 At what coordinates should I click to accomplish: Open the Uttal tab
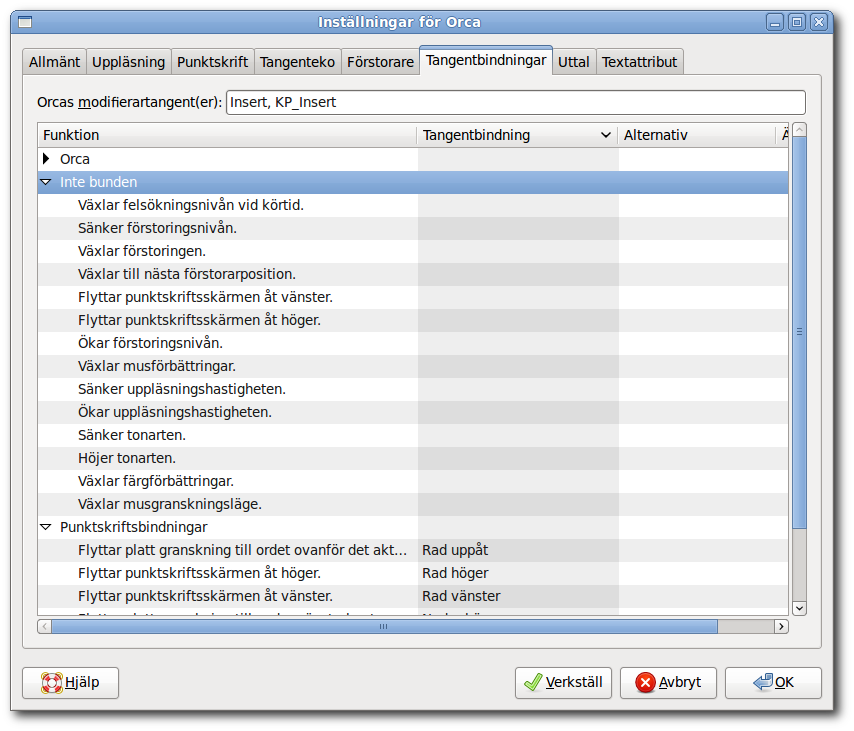[x=574, y=62]
